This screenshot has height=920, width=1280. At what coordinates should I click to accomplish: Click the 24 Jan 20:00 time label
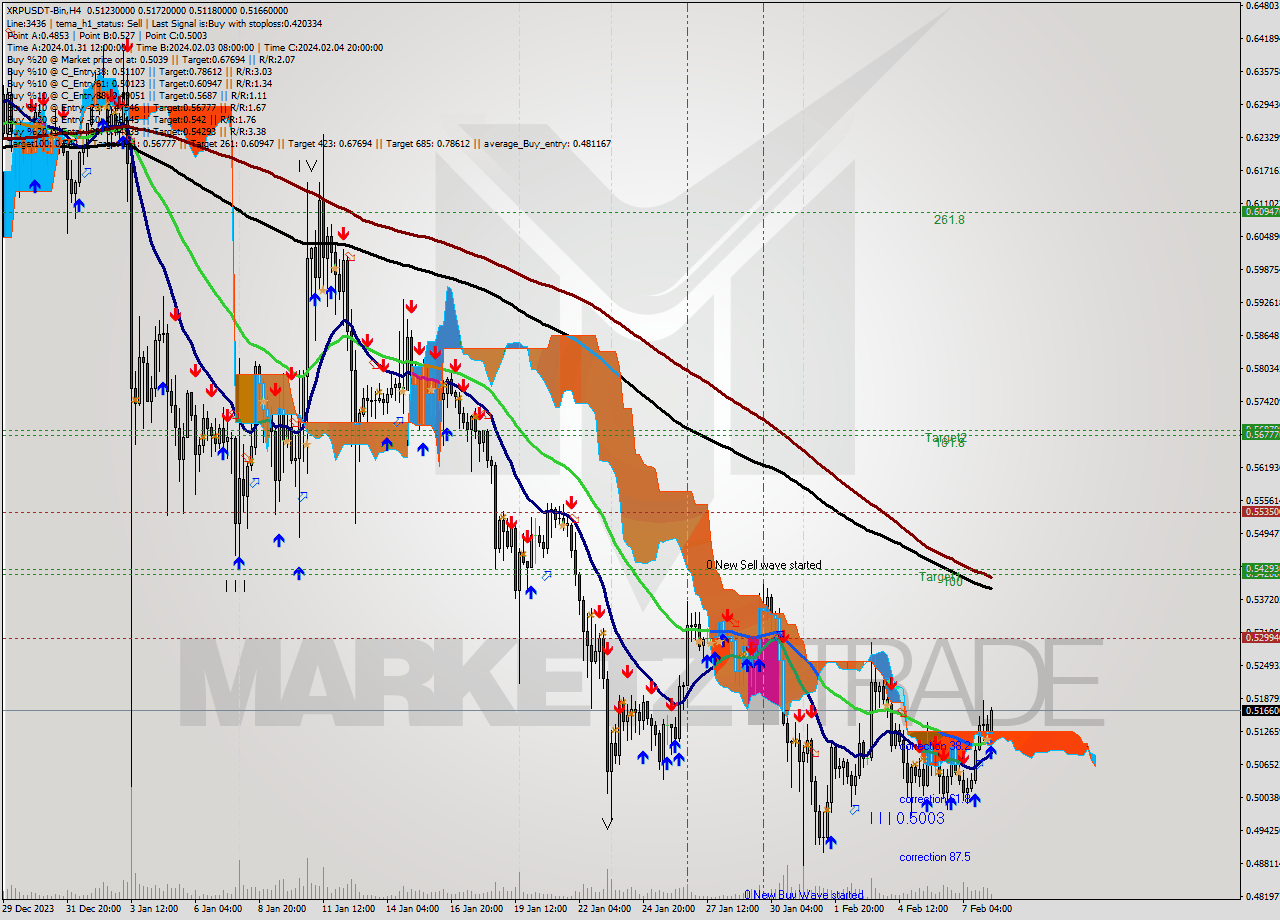pos(668,909)
